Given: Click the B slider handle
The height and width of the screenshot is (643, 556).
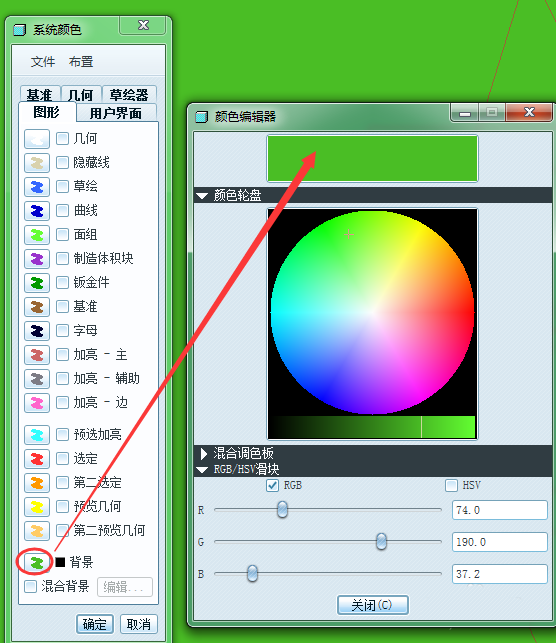Looking at the screenshot, I should pos(253,573).
